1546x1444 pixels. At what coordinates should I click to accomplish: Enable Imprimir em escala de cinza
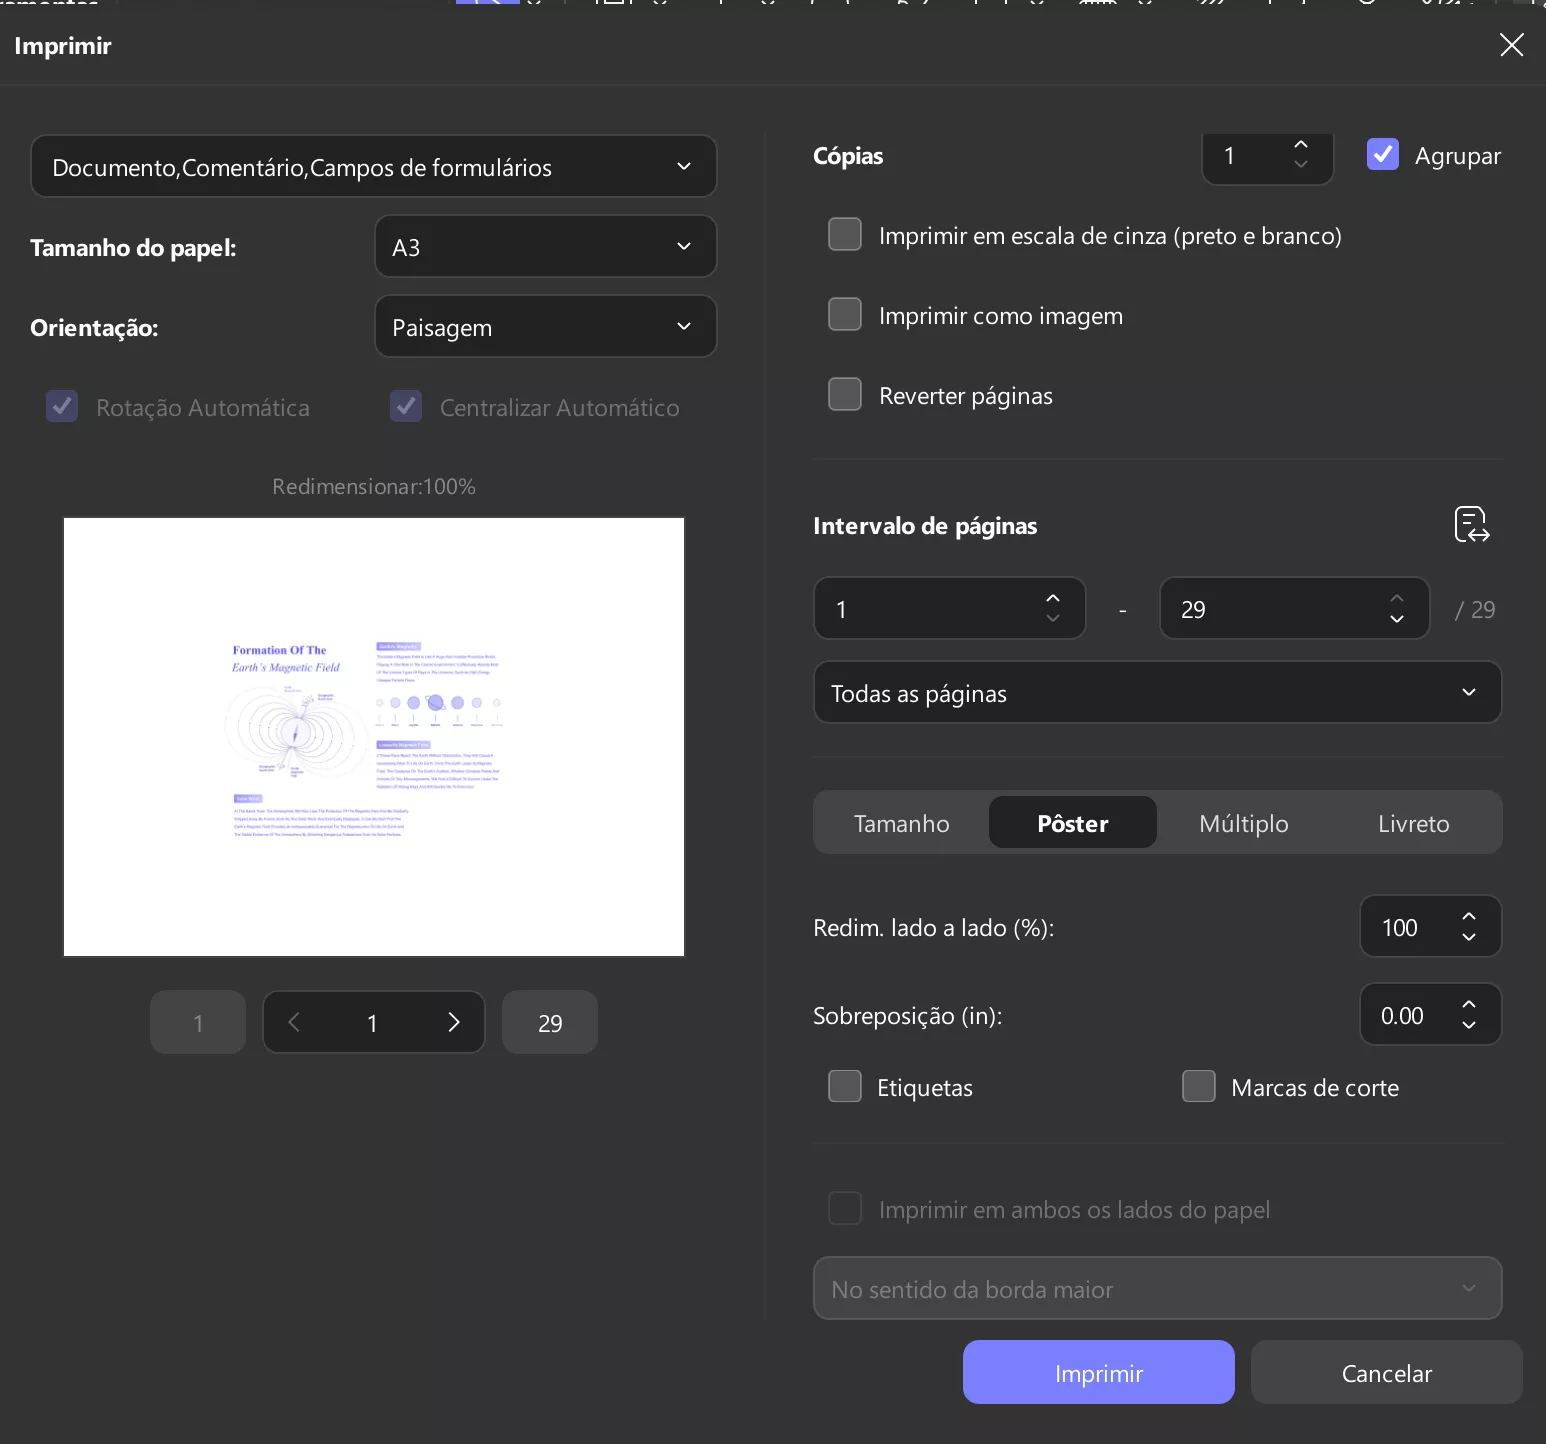(845, 235)
